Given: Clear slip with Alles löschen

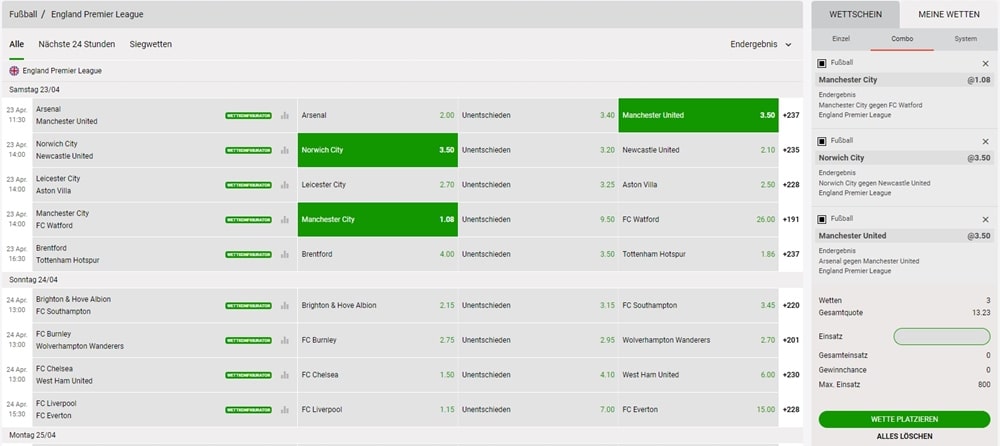Looking at the screenshot, I should [904, 436].
